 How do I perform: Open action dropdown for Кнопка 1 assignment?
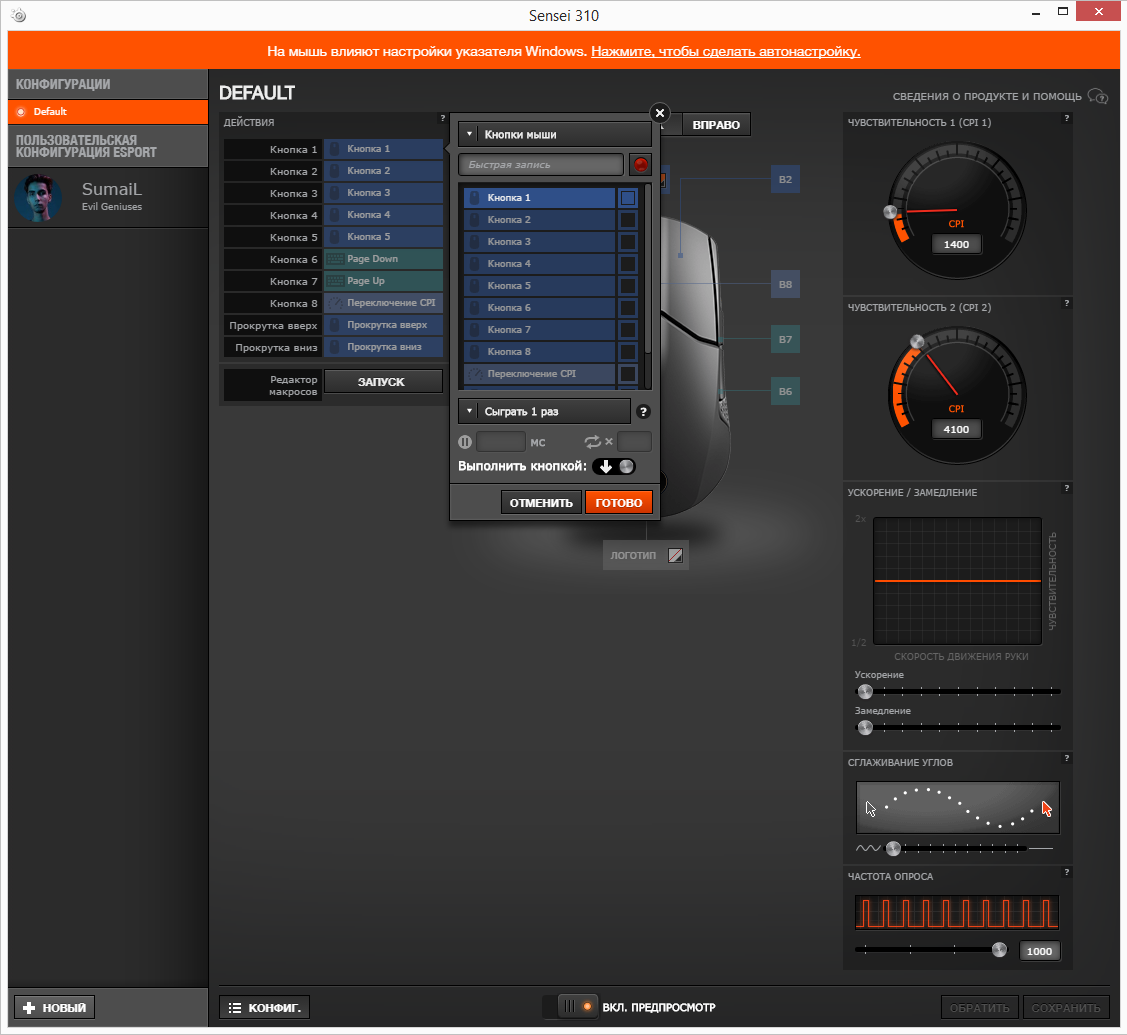coord(383,149)
